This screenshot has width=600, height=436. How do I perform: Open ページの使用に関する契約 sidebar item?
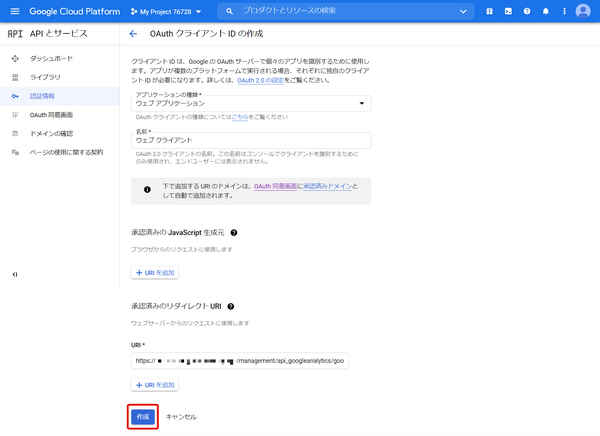[66, 152]
